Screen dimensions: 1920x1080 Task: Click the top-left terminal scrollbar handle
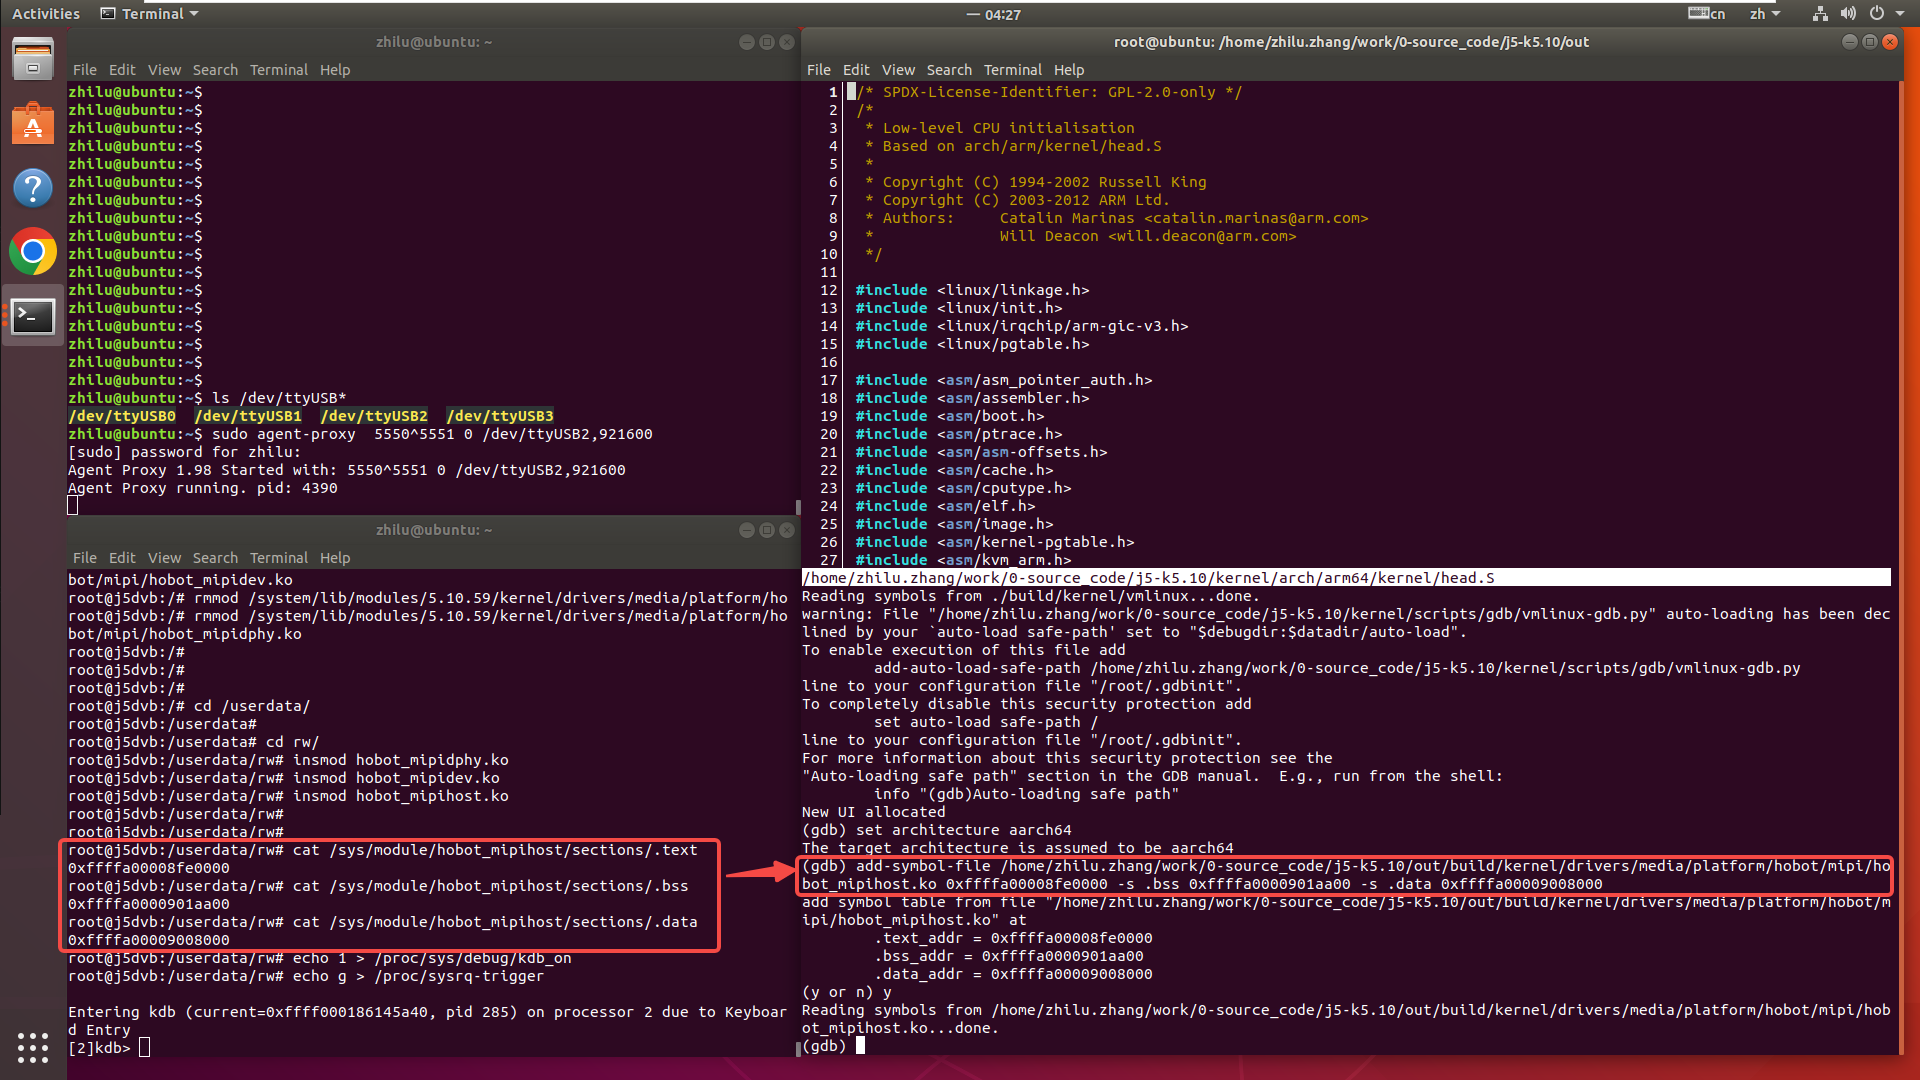click(797, 507)
